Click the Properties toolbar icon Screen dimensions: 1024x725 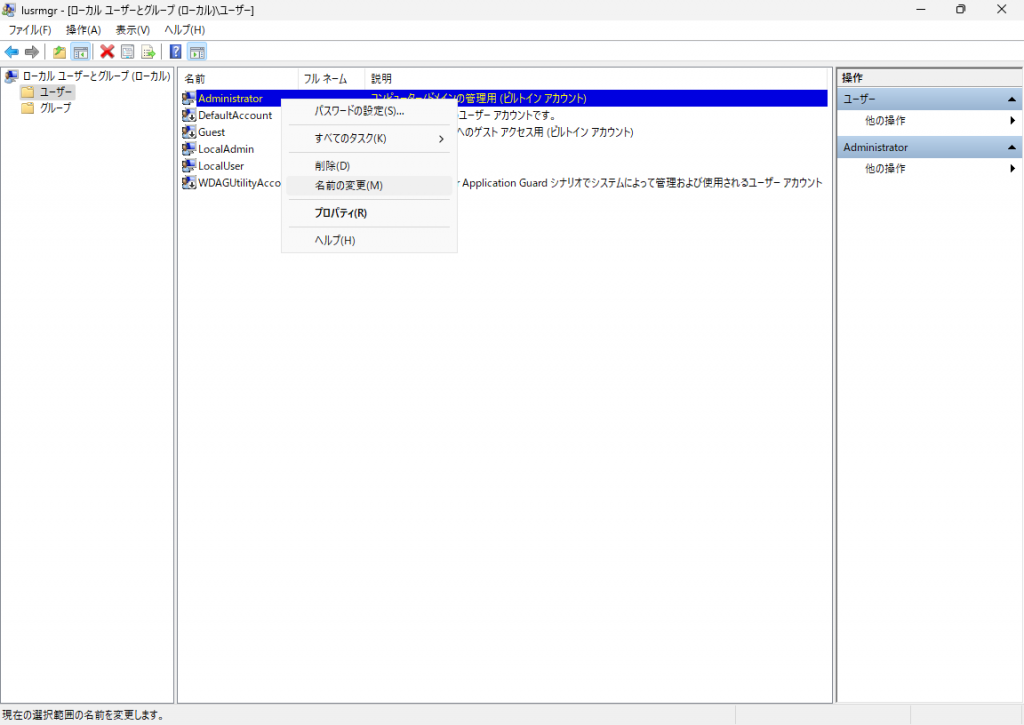point(128,52)
